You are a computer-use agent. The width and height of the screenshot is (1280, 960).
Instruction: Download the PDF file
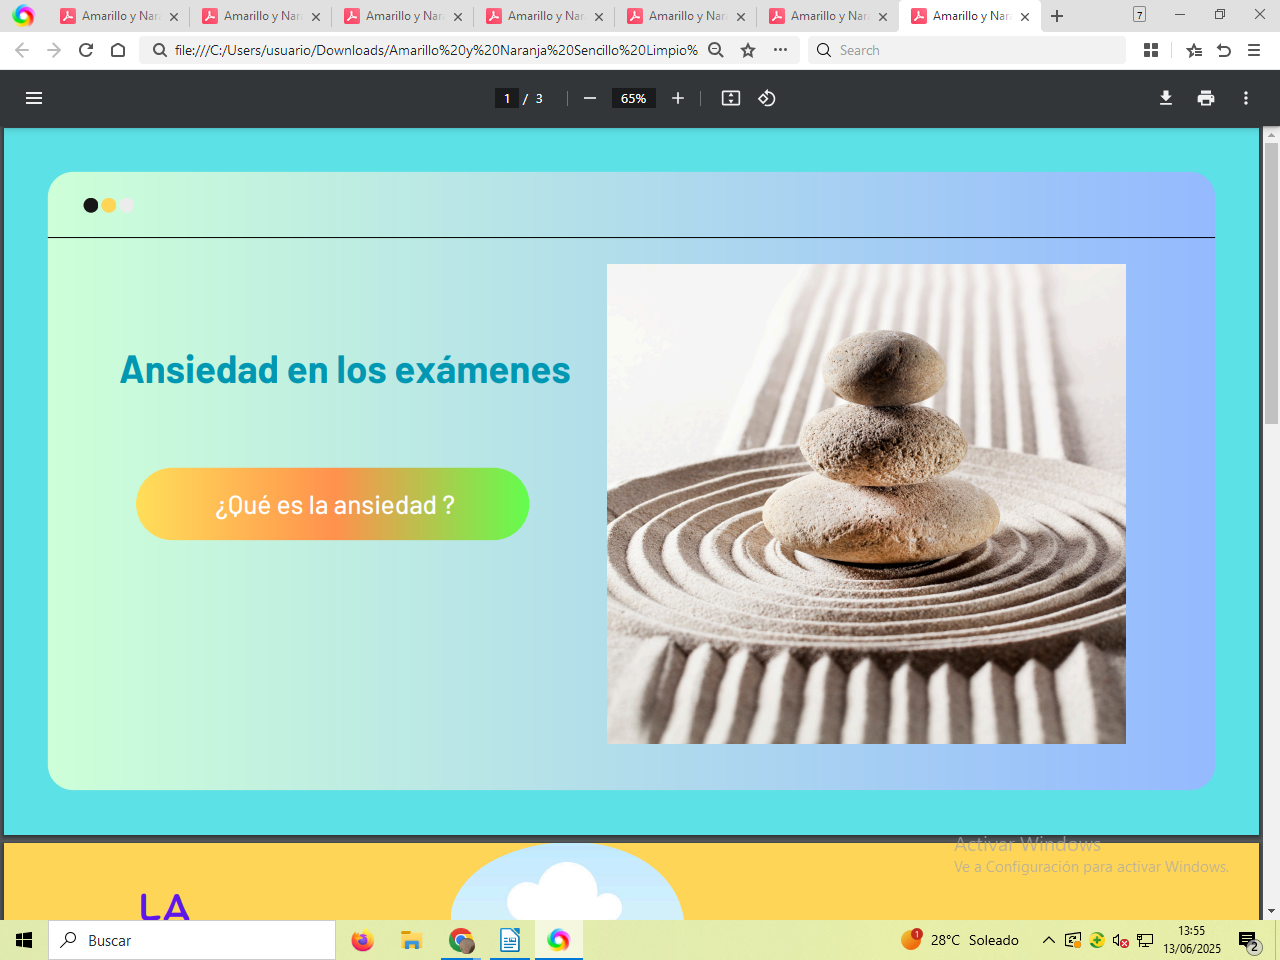click(x=1166, y=98)
